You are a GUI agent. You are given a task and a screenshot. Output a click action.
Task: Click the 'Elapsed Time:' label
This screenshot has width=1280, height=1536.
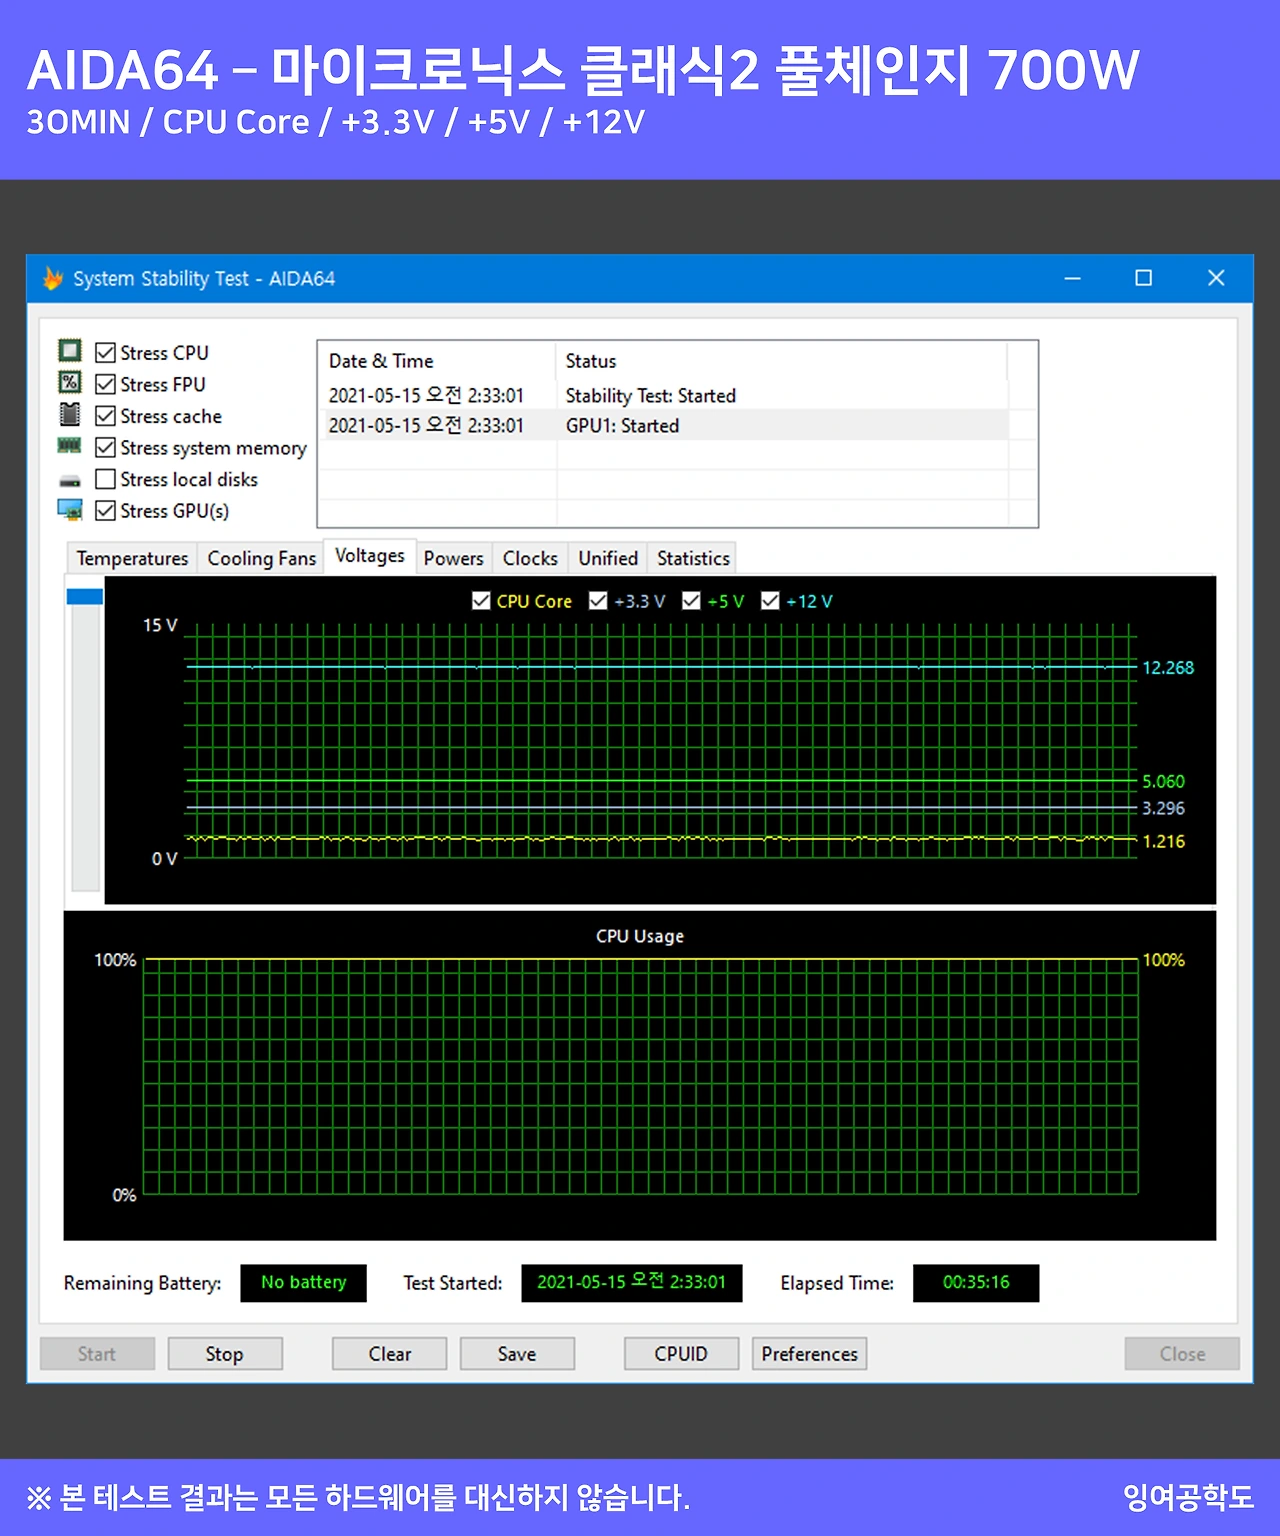coord(837,1283)
